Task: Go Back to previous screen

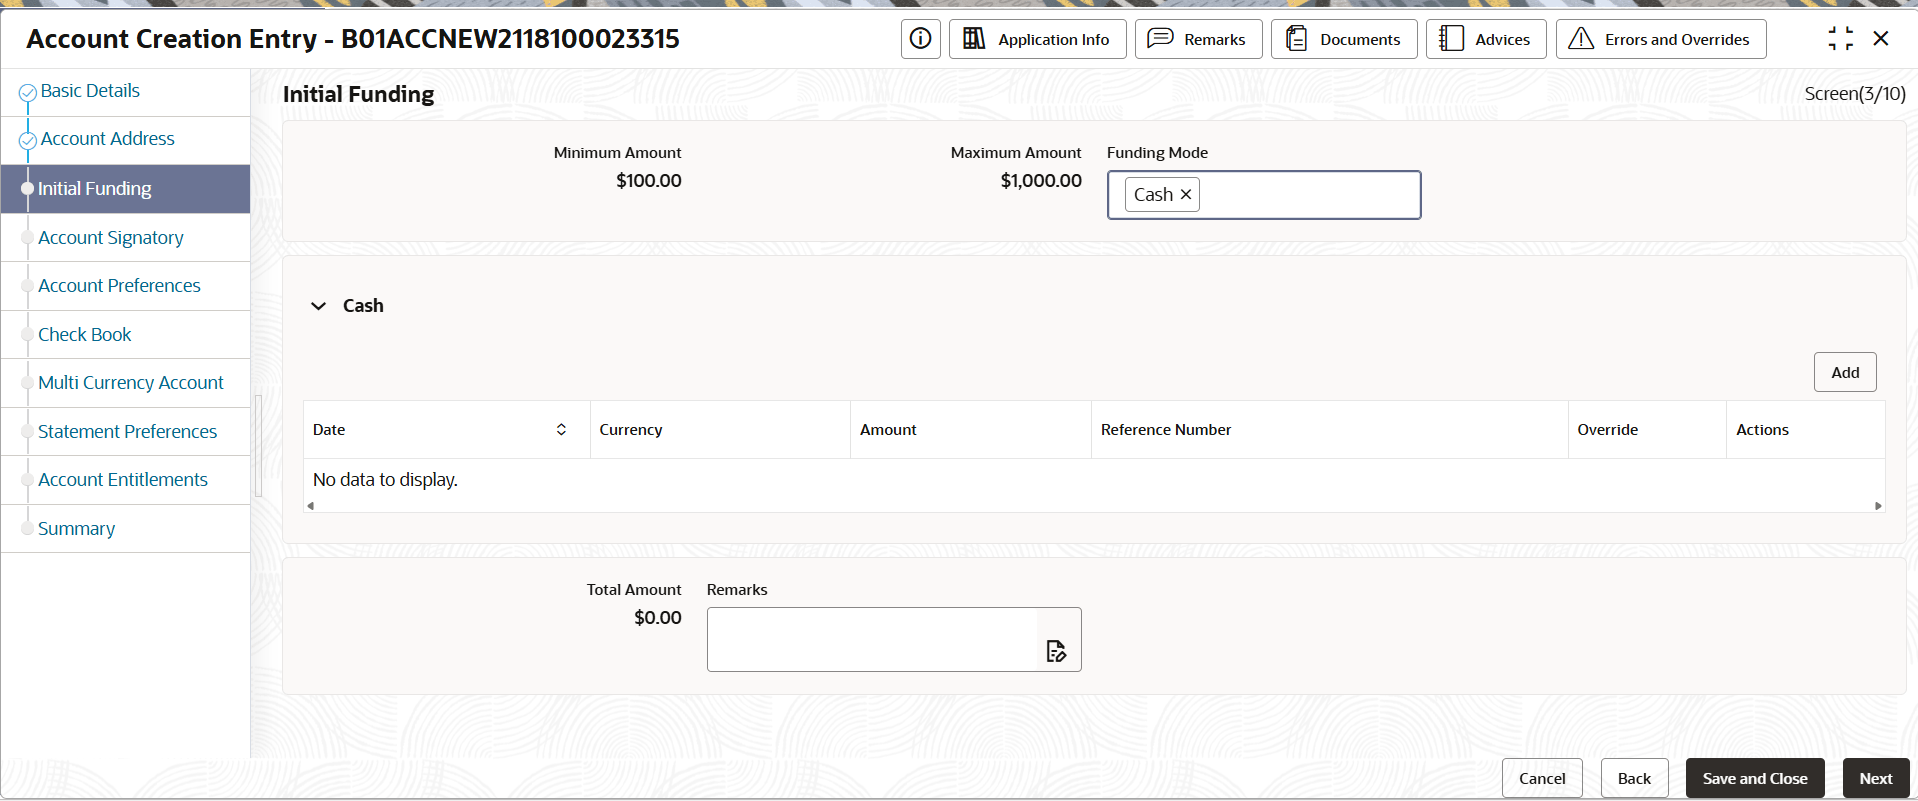Action: 1634,778
